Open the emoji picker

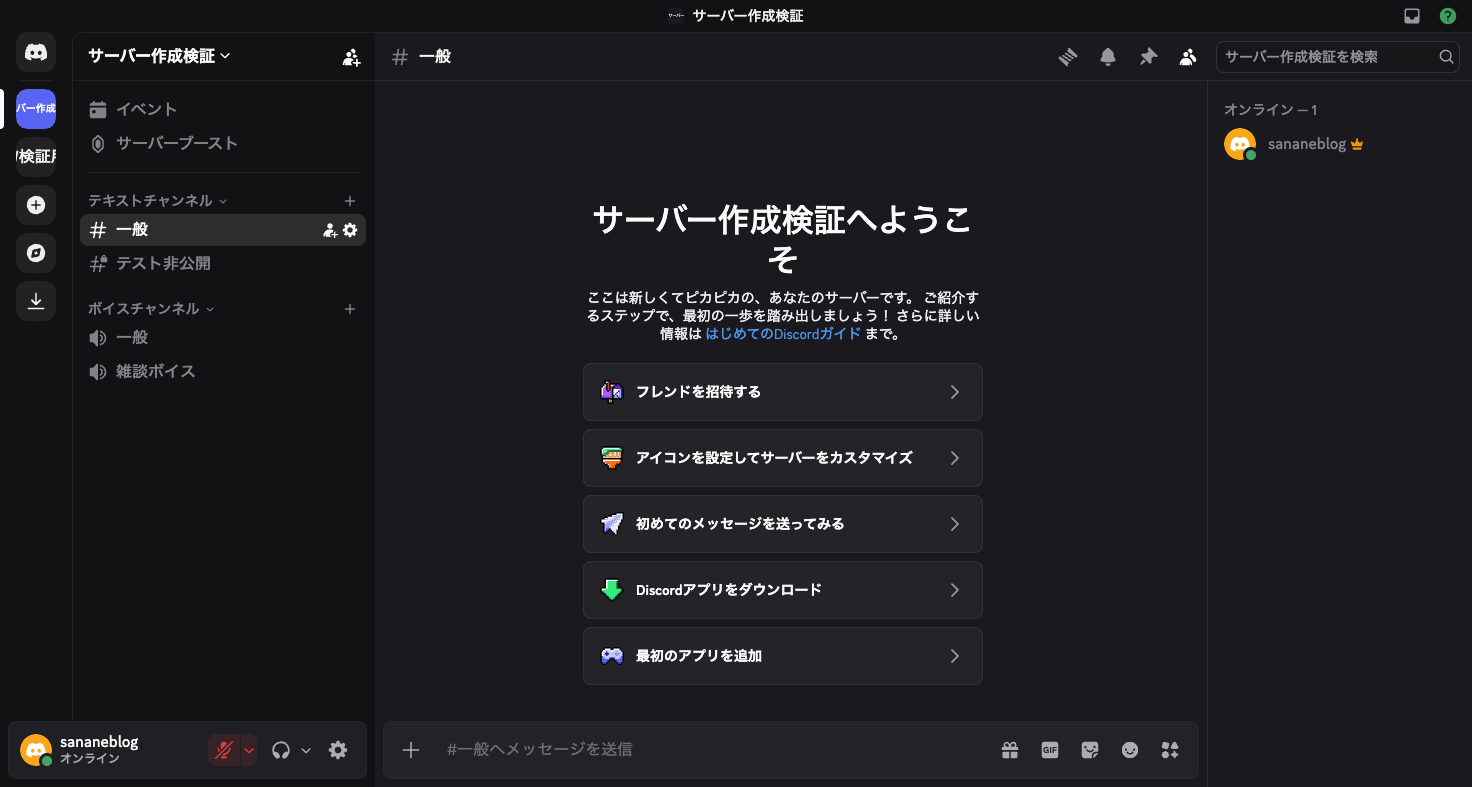coord(1130,750)
